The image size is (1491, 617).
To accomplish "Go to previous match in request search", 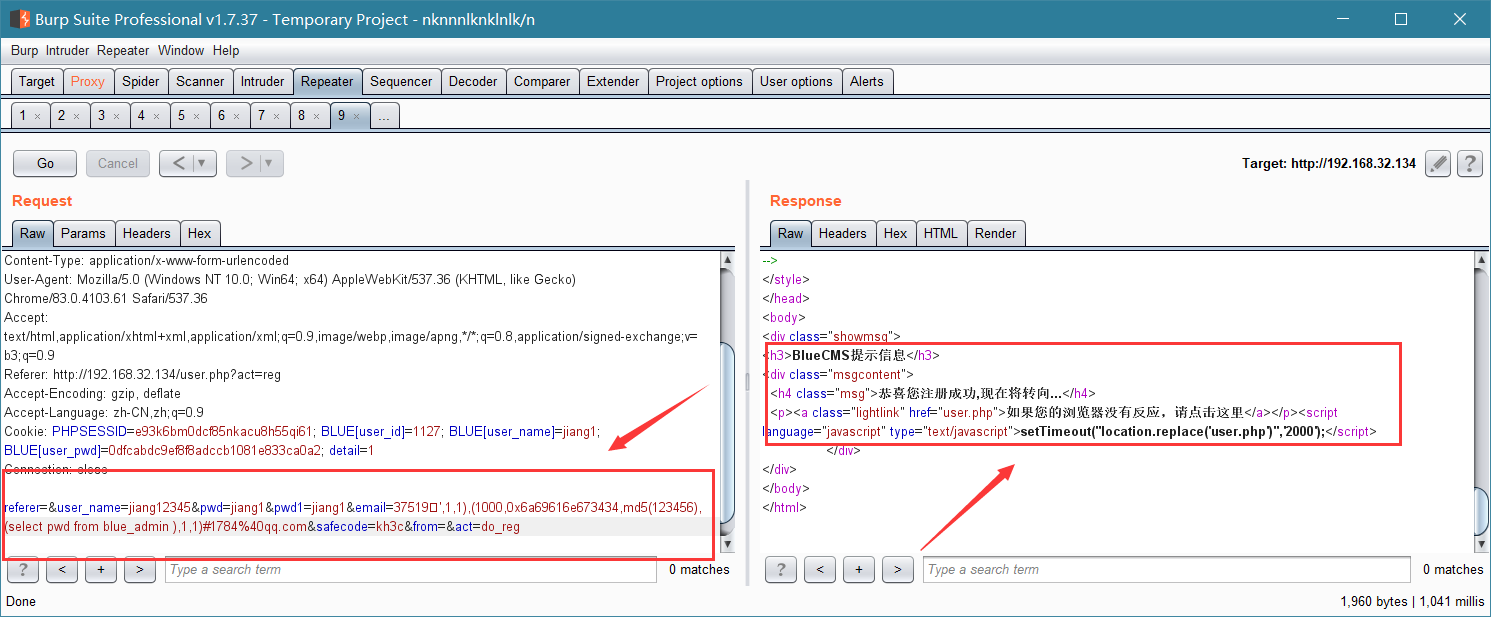I will coord(62,570).
